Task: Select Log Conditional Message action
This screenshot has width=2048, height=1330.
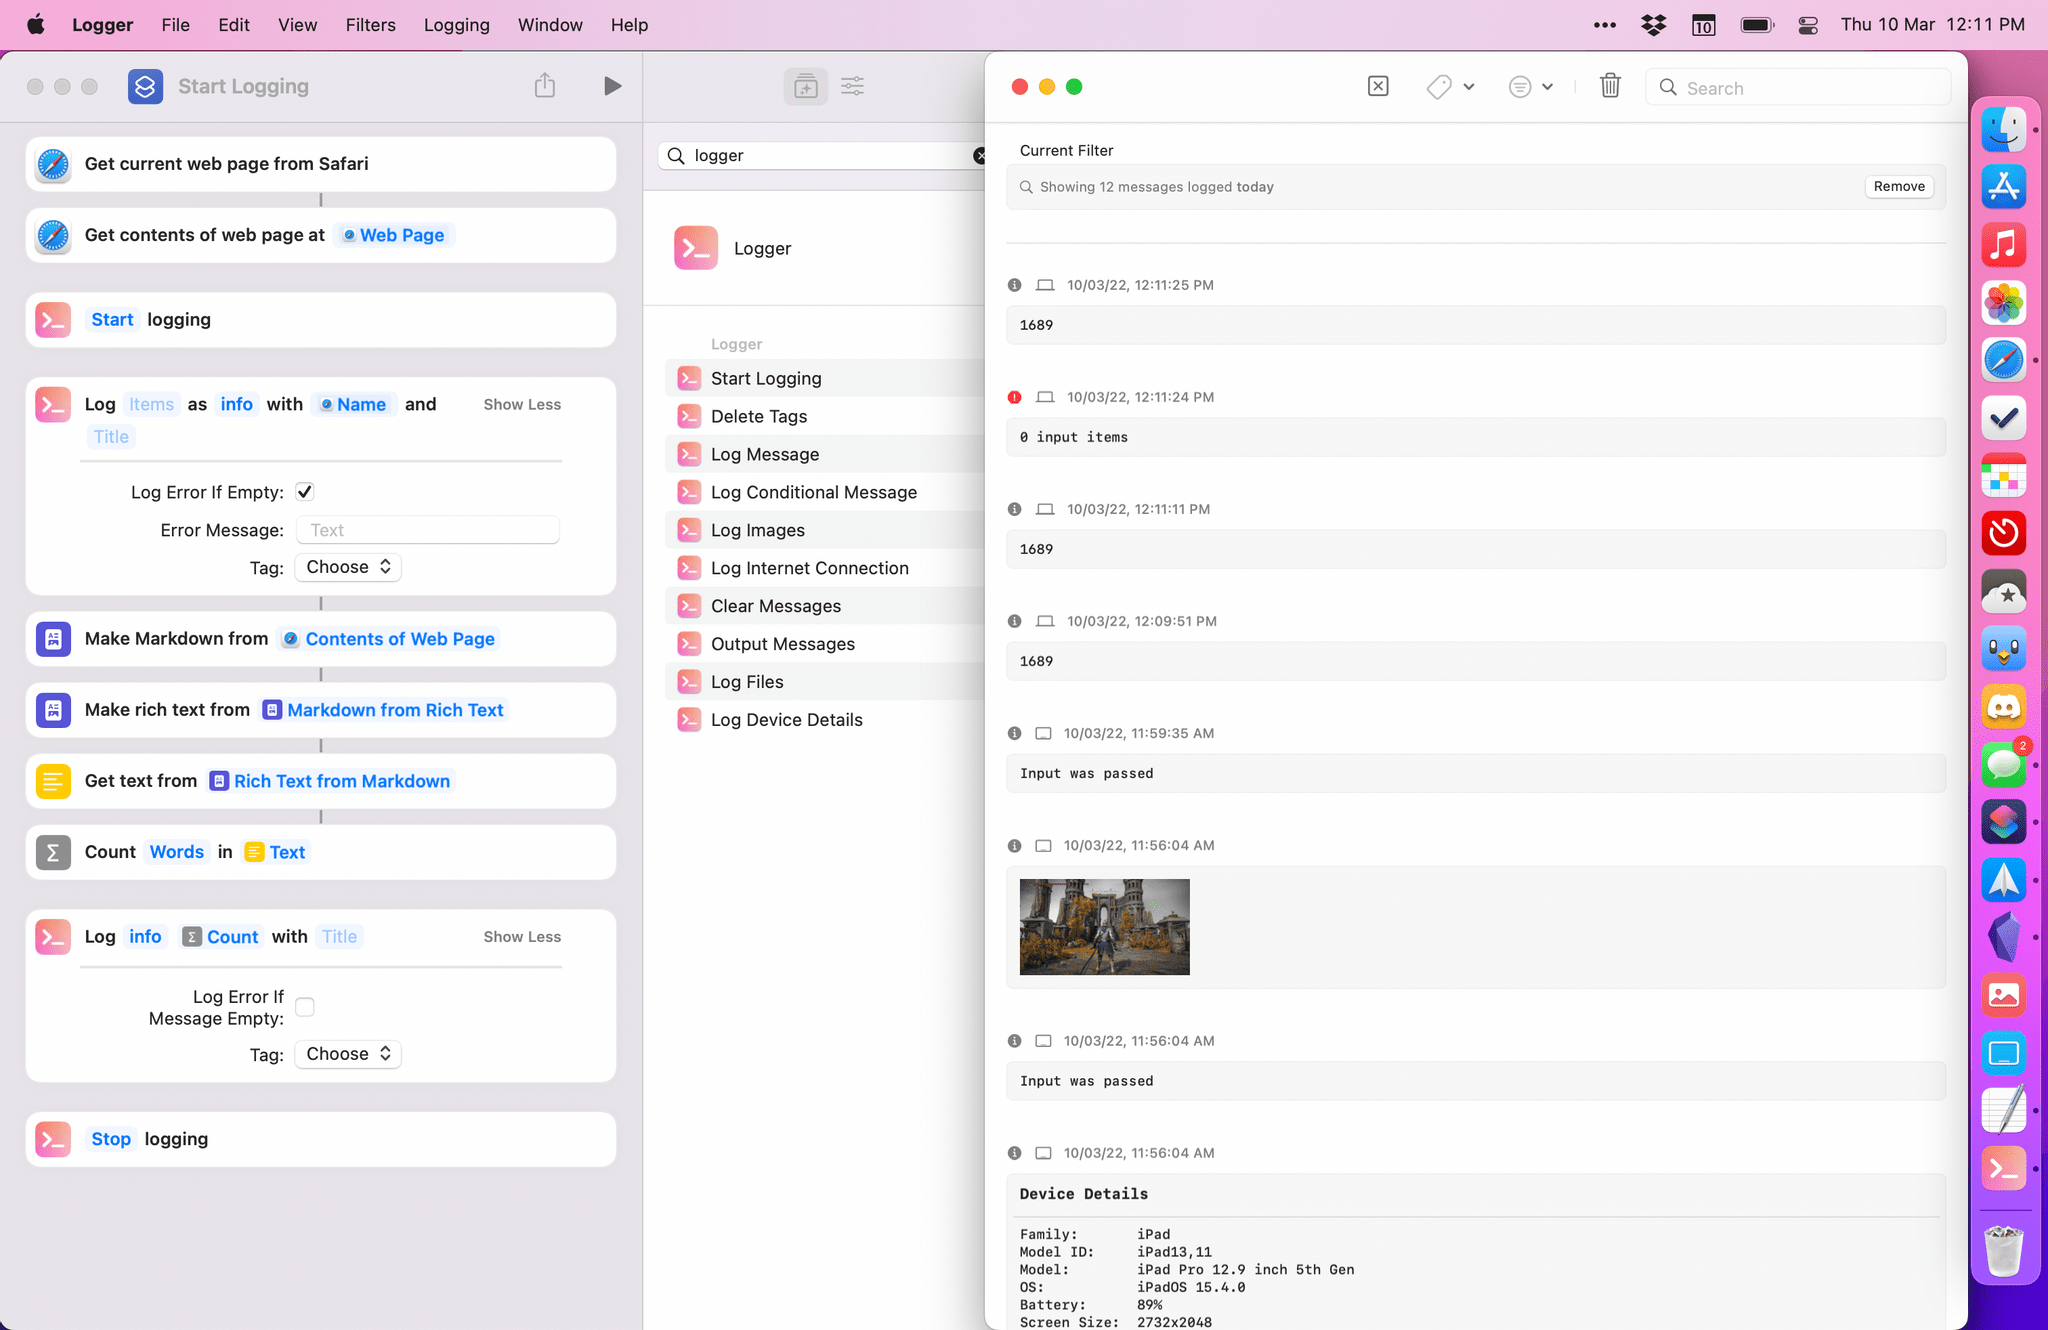Action: click(x=826, y=492)
